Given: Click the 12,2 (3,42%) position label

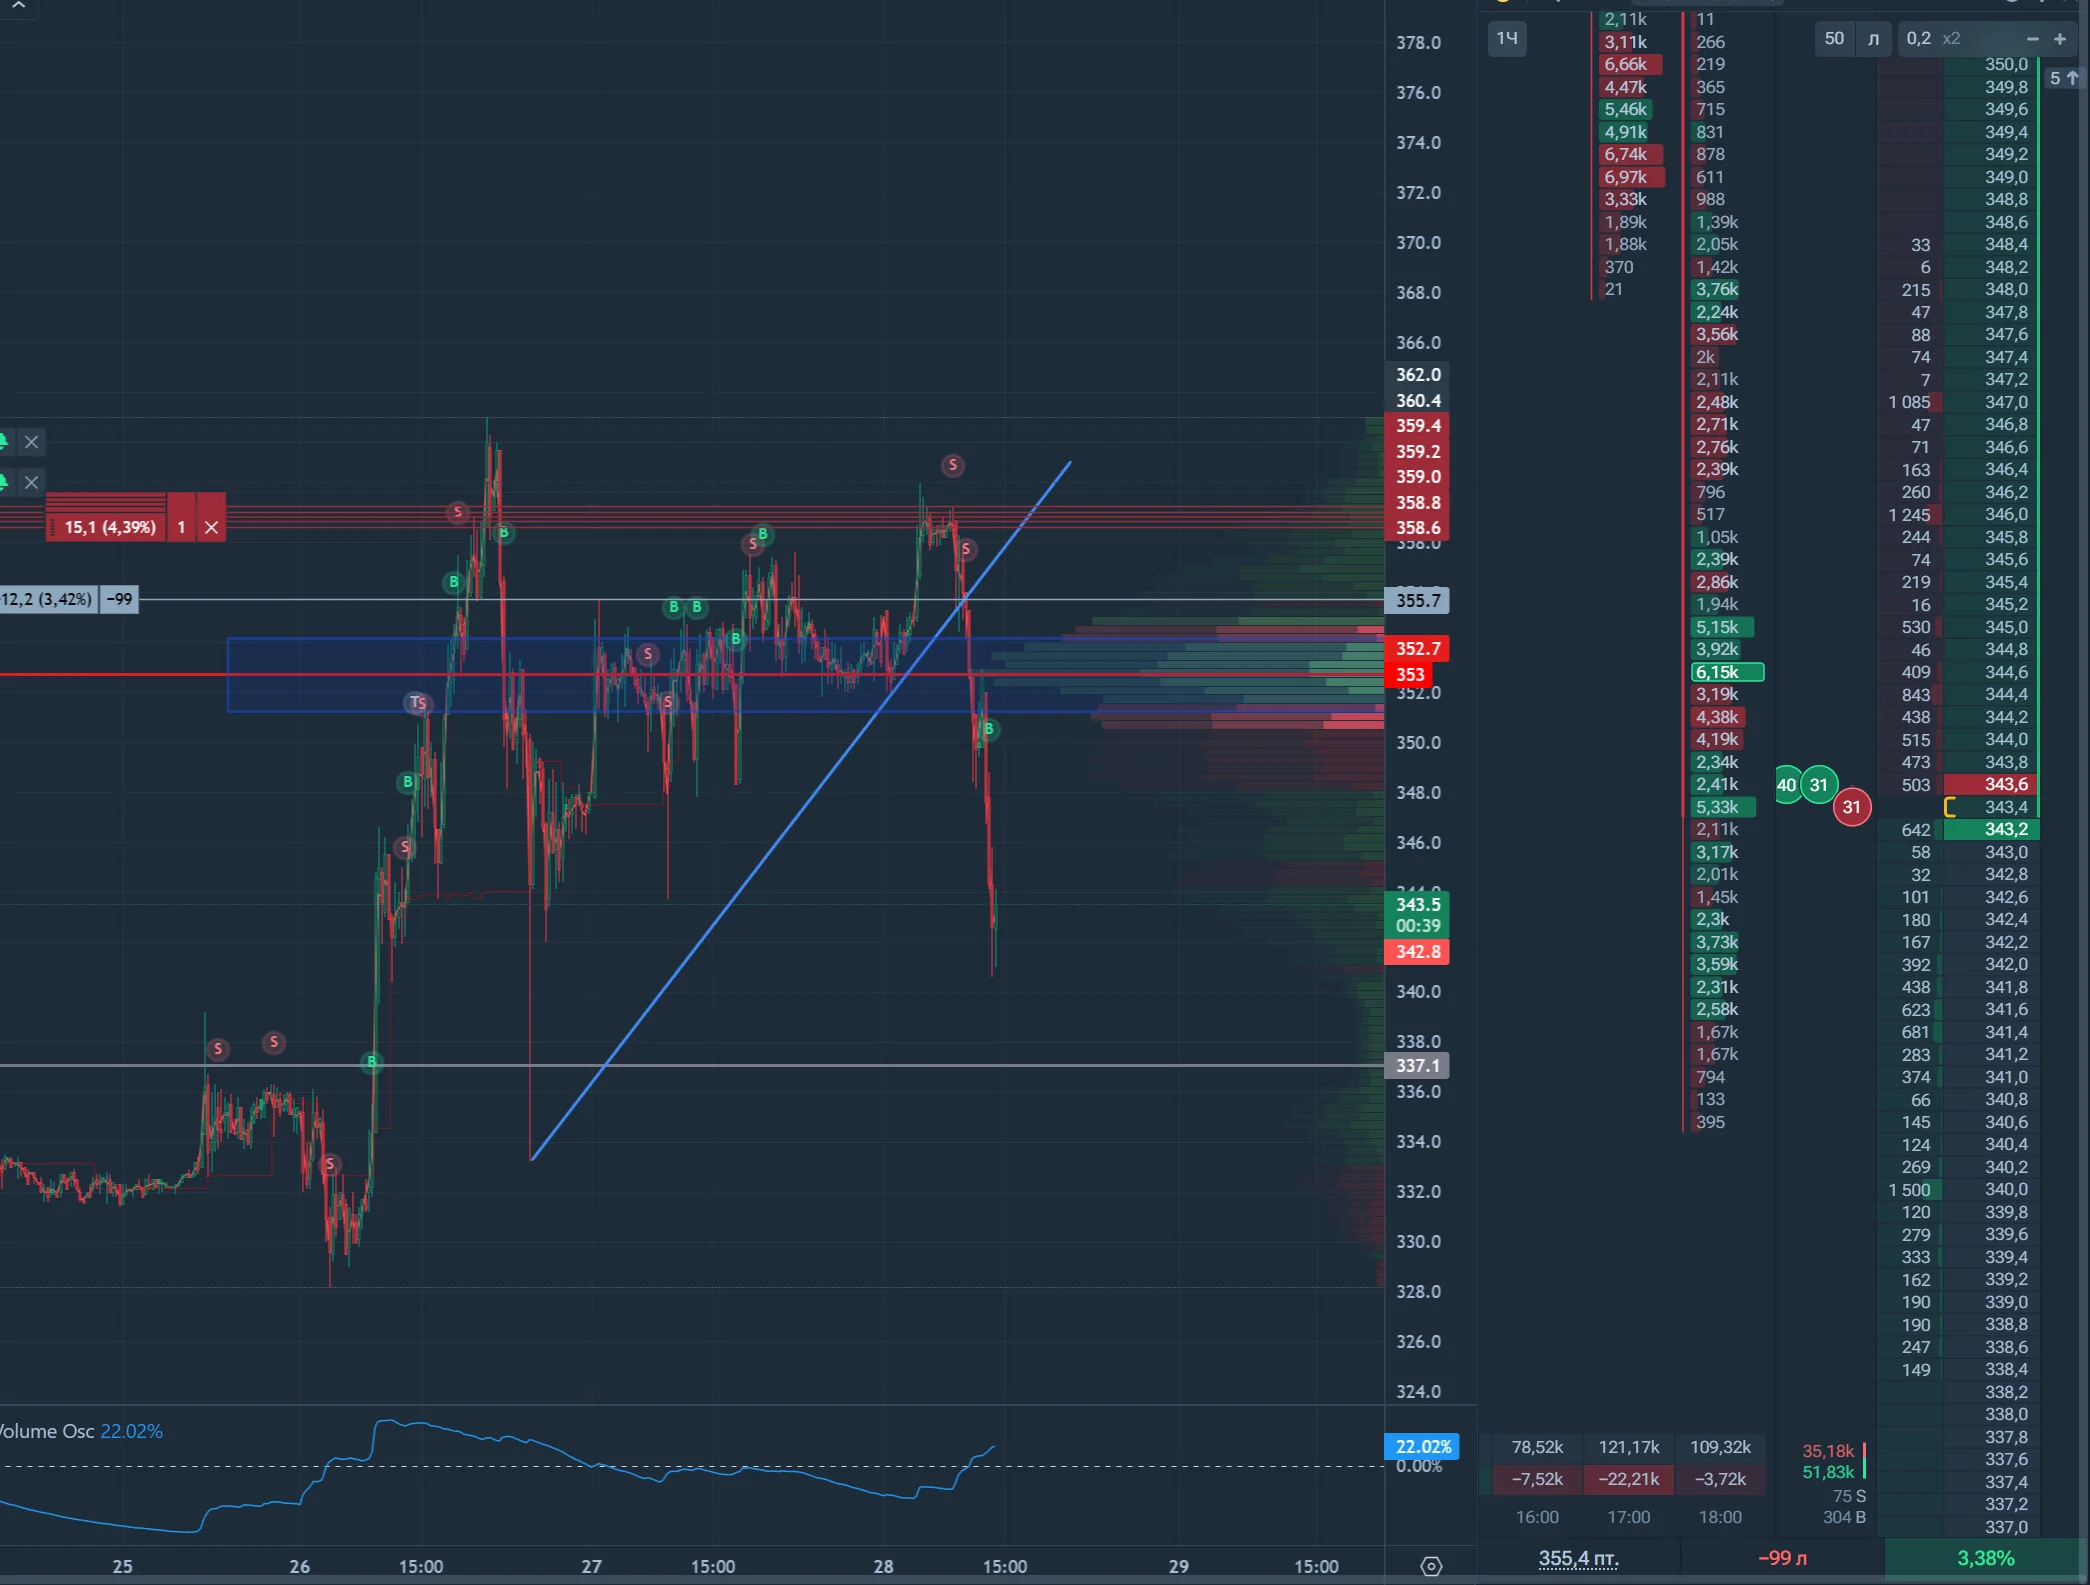Looking at the screenshot, I should click(49, 599).
